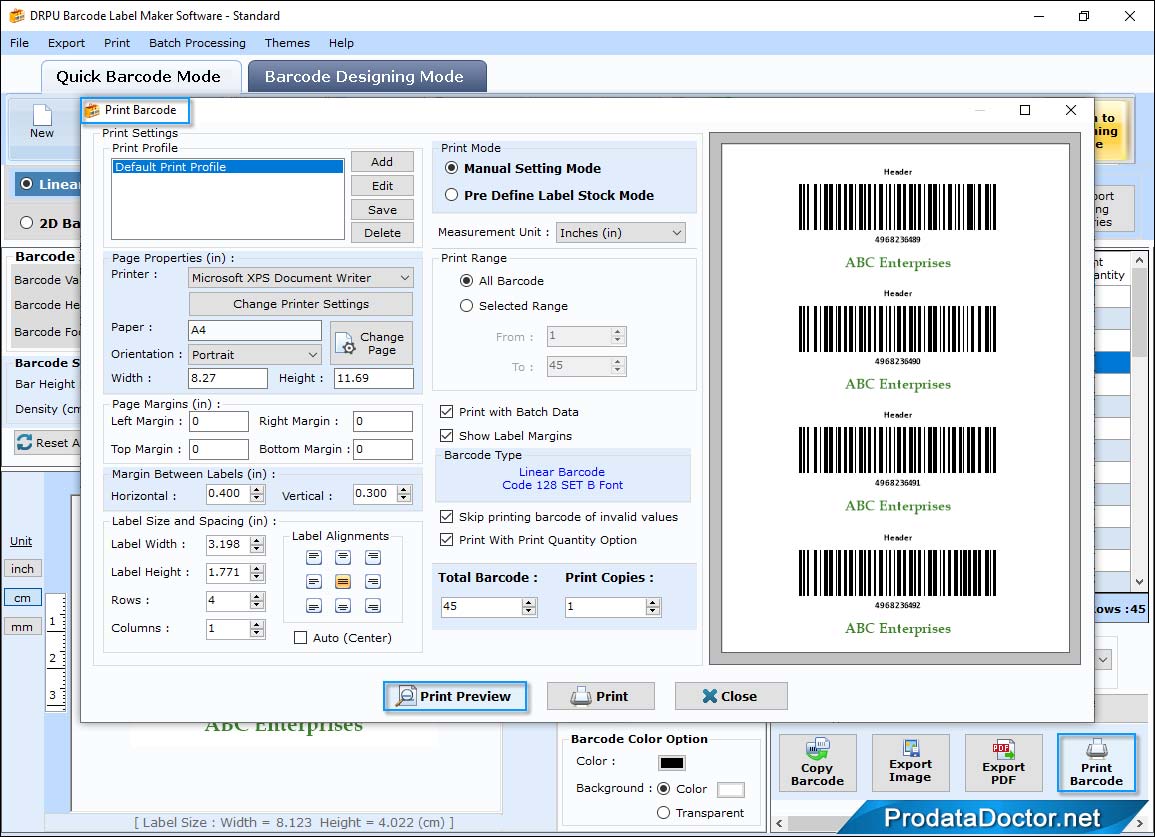Click bottom-left label alignment icon
This screenshot has width=1155, height=837.
(314, 606)
